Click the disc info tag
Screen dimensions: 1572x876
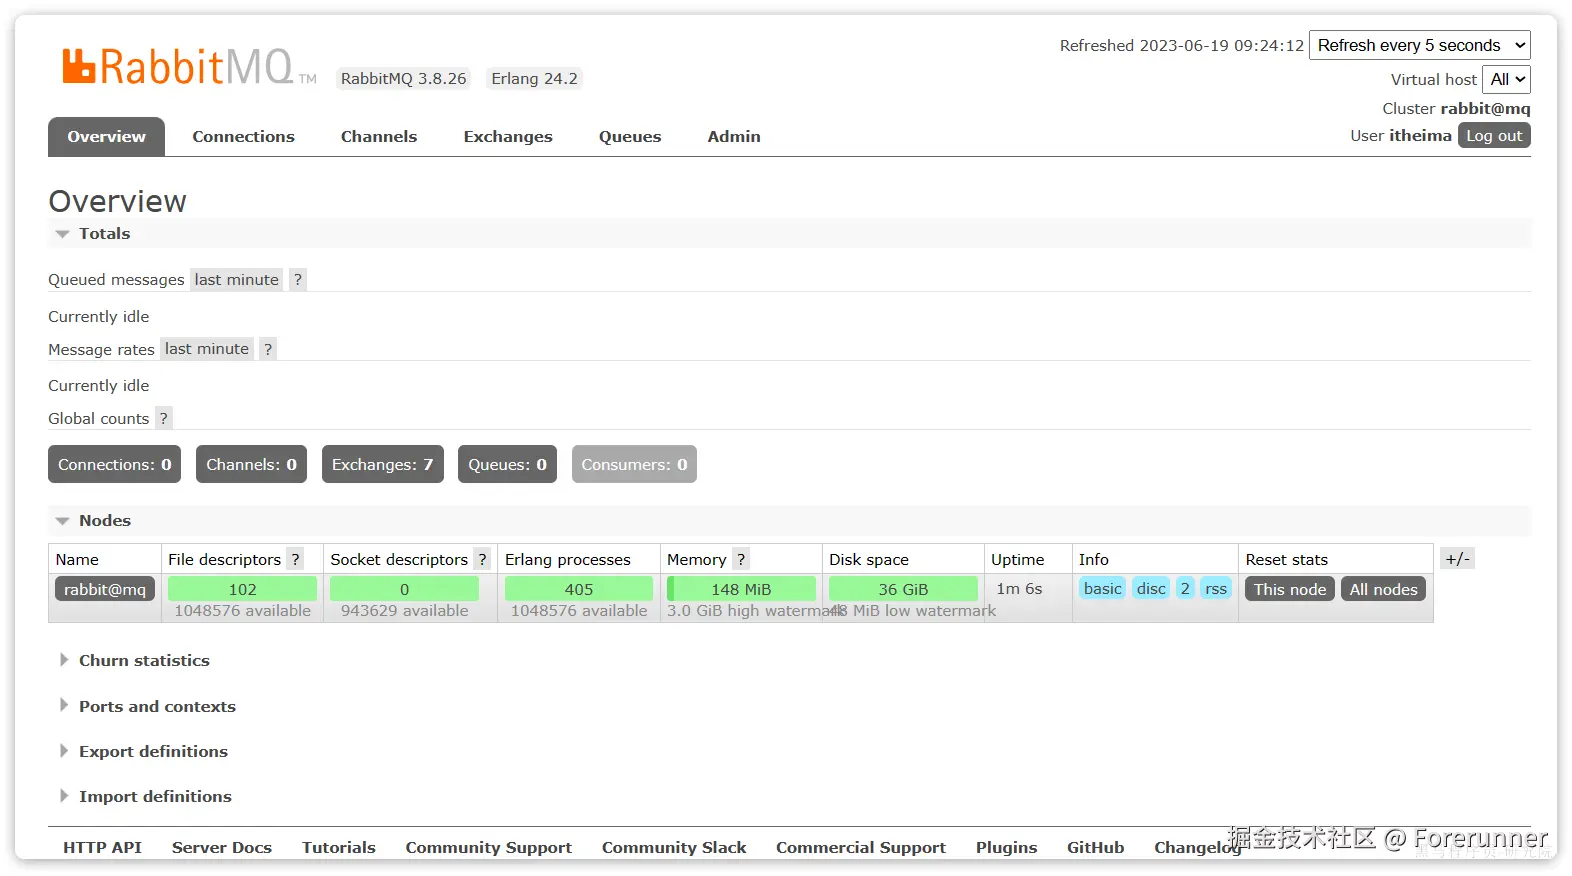[1151, 588]
